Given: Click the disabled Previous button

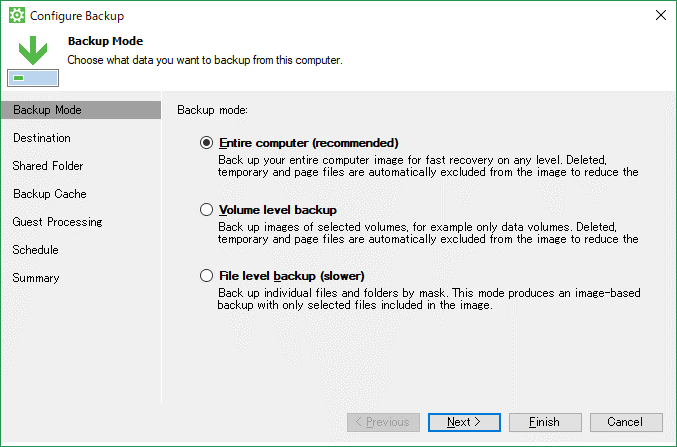Looking at the screenshot, I should tap(383, 422).
